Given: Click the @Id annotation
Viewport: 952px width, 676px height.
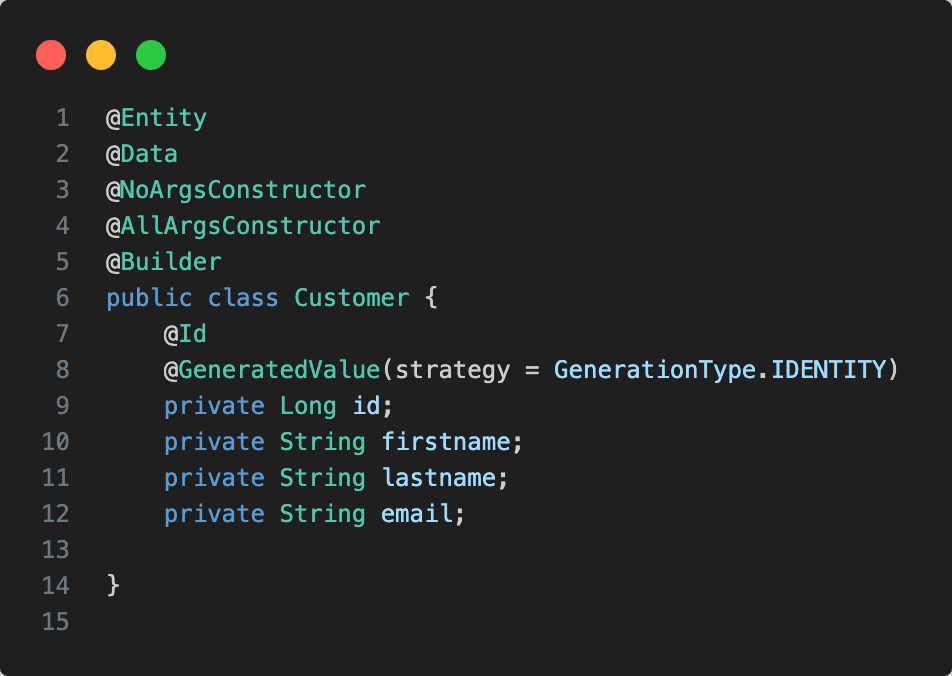Looking at the screenshot, I should (186, 334).
